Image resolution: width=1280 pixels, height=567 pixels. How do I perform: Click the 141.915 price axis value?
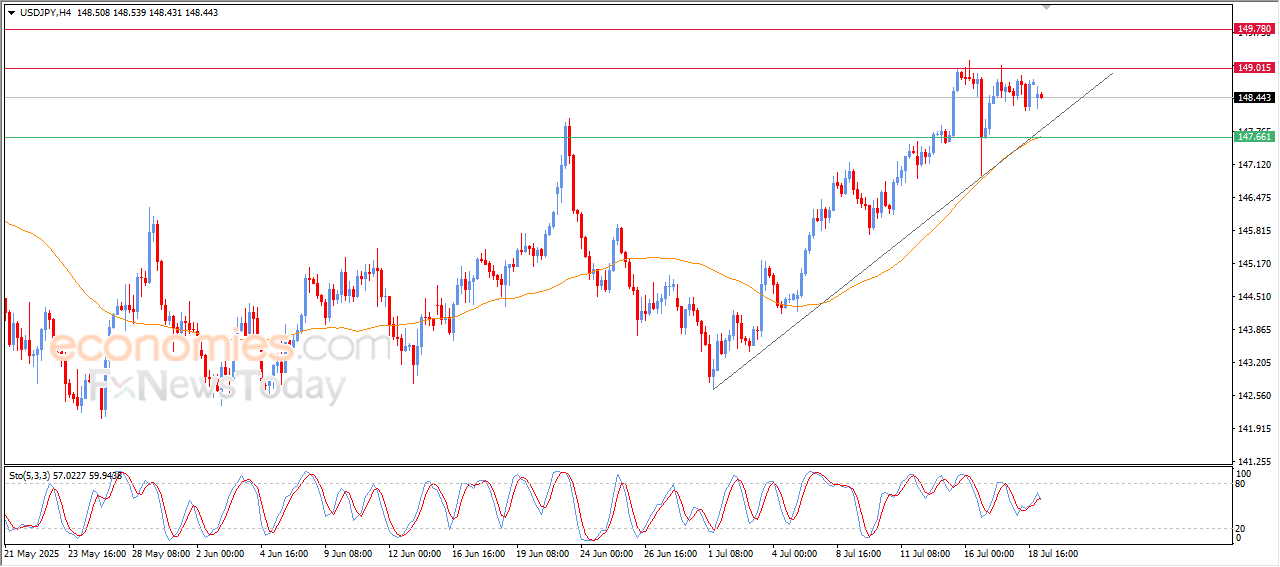[x=1254, y=428]
